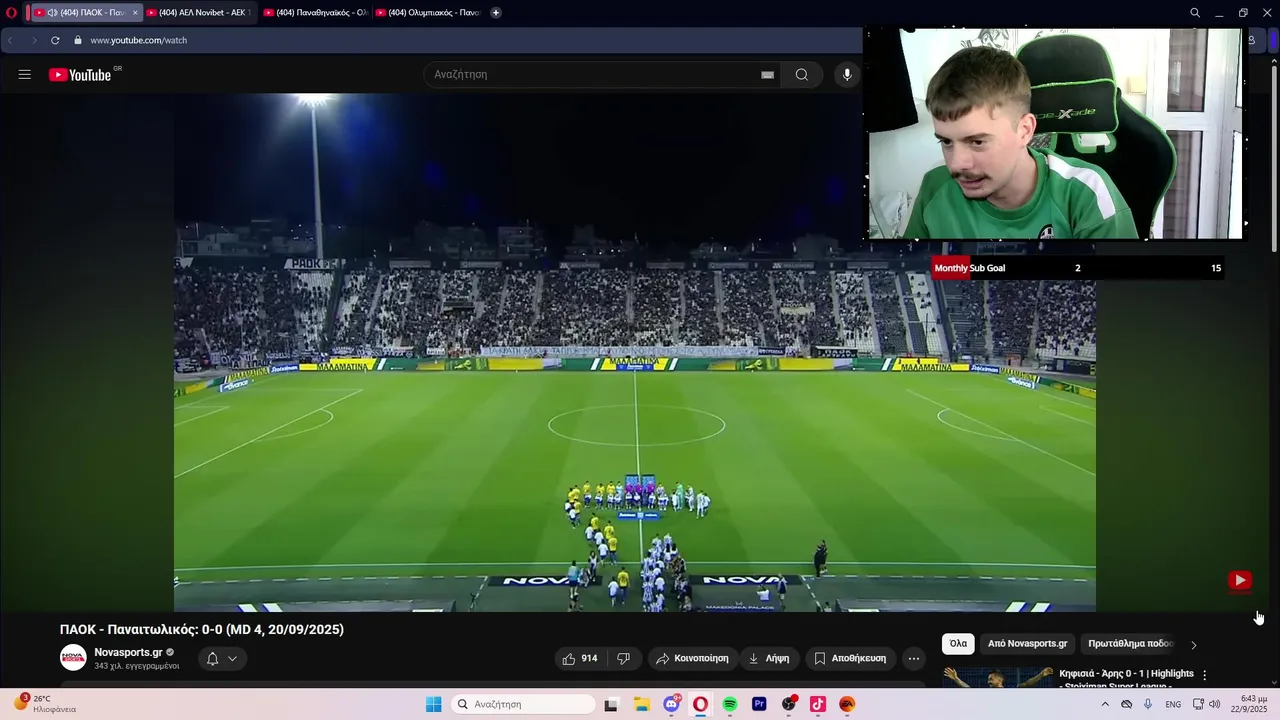Open Task View on taskbar

coord(611,704)
